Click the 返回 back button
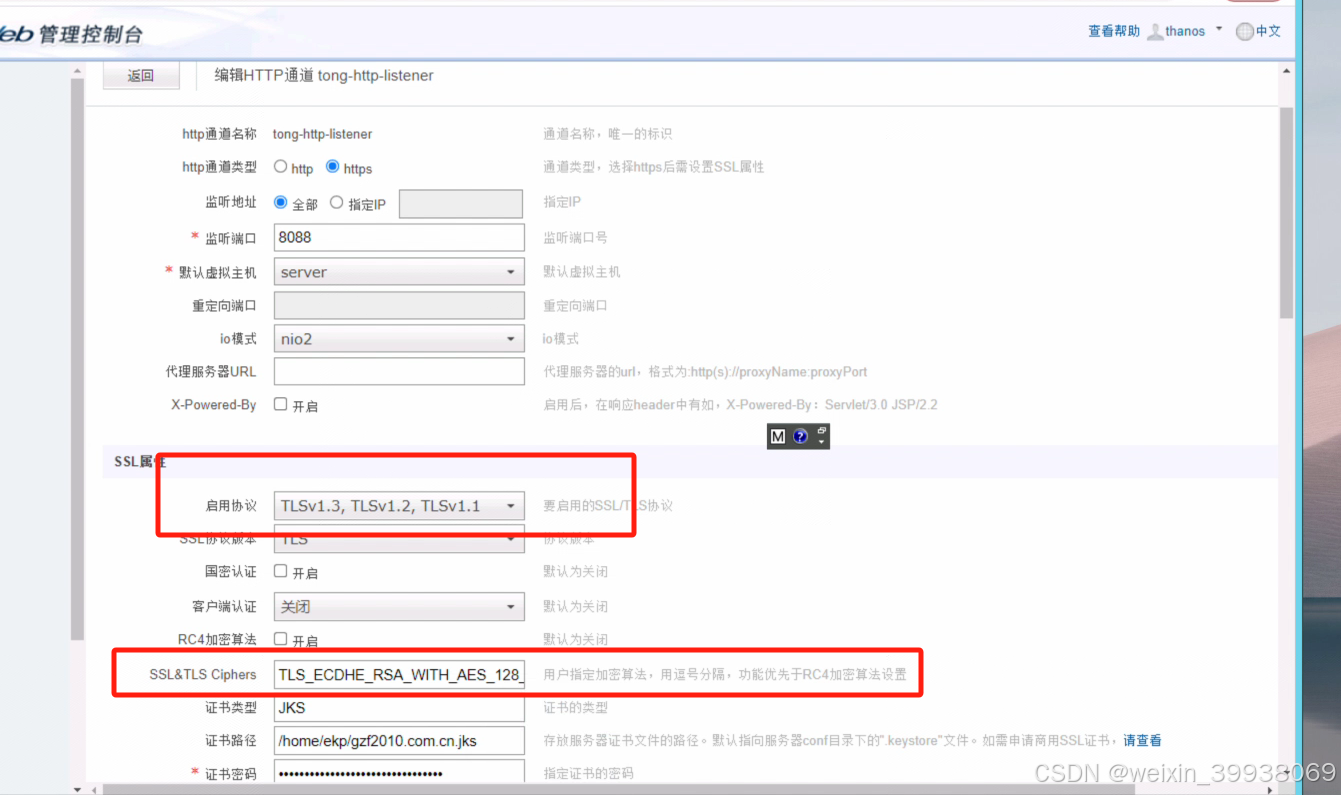This screenshot has height=795, width=1341. [x=141, y=74]
